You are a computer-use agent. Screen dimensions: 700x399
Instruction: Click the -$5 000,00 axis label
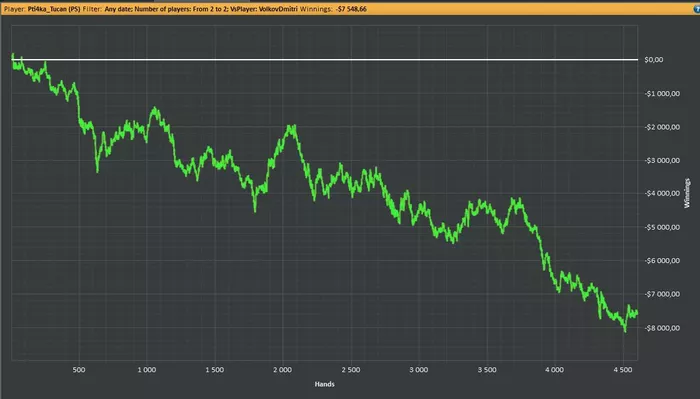[662, 228]
